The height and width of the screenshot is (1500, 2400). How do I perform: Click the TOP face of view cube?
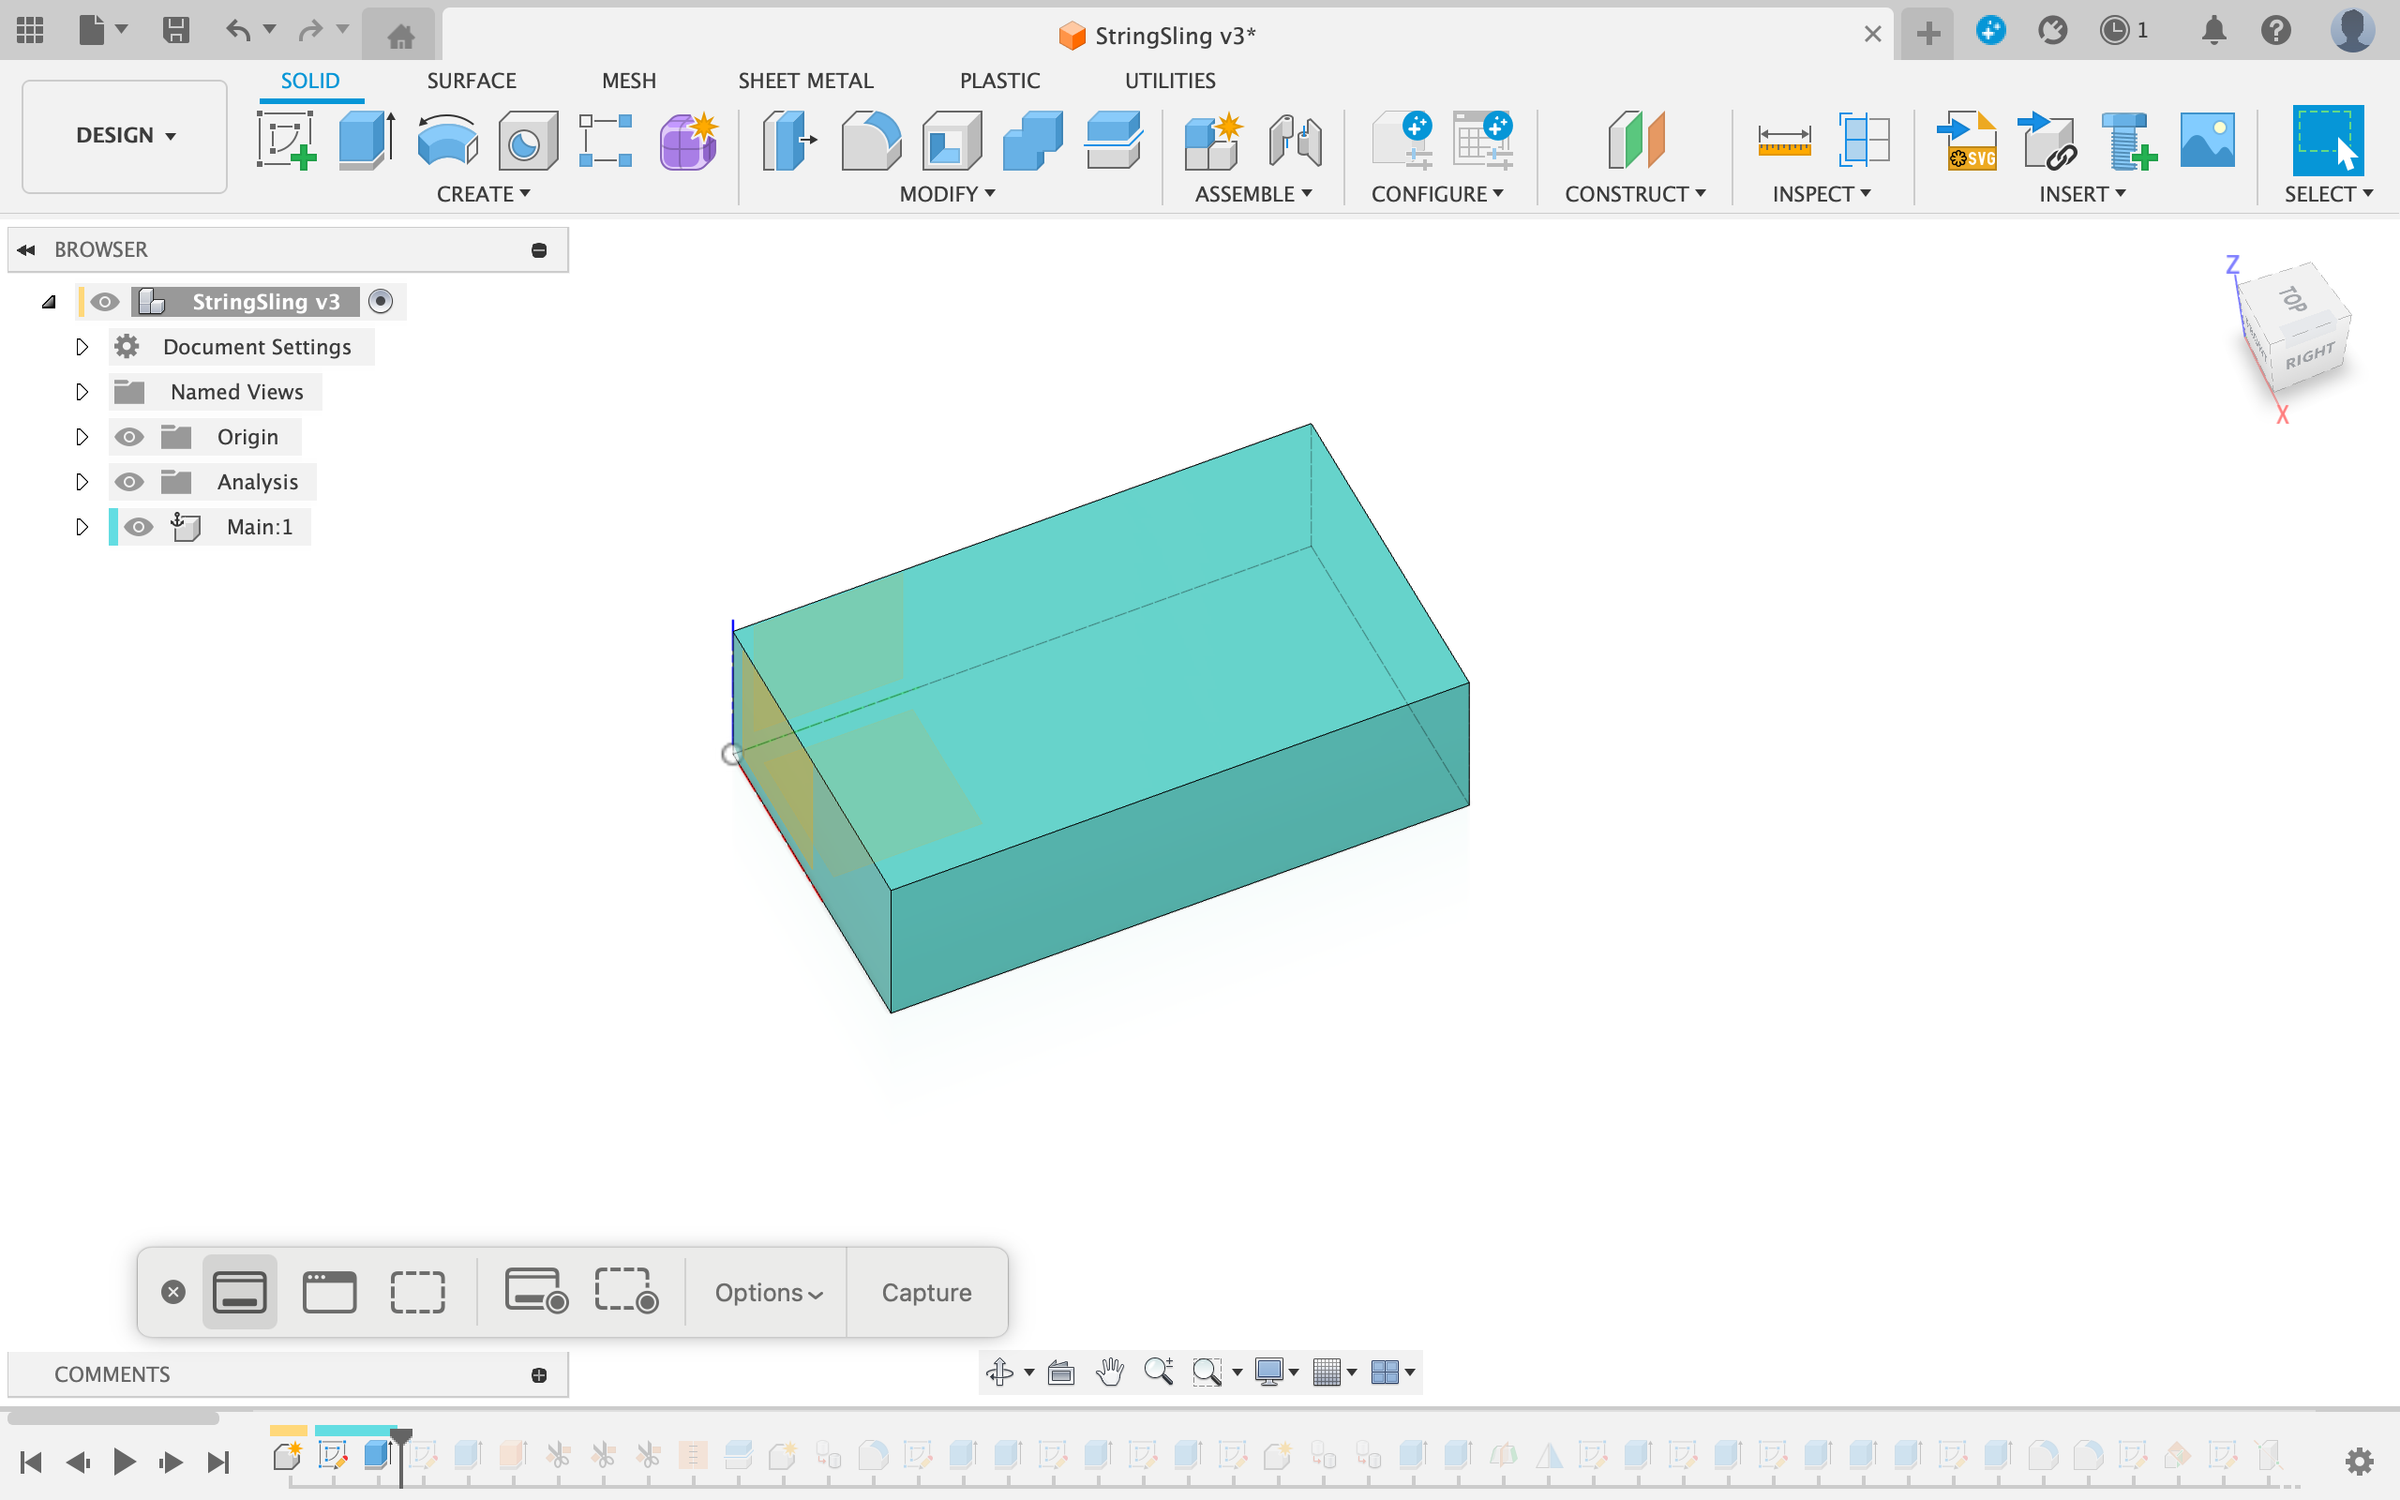[2294, 298]
